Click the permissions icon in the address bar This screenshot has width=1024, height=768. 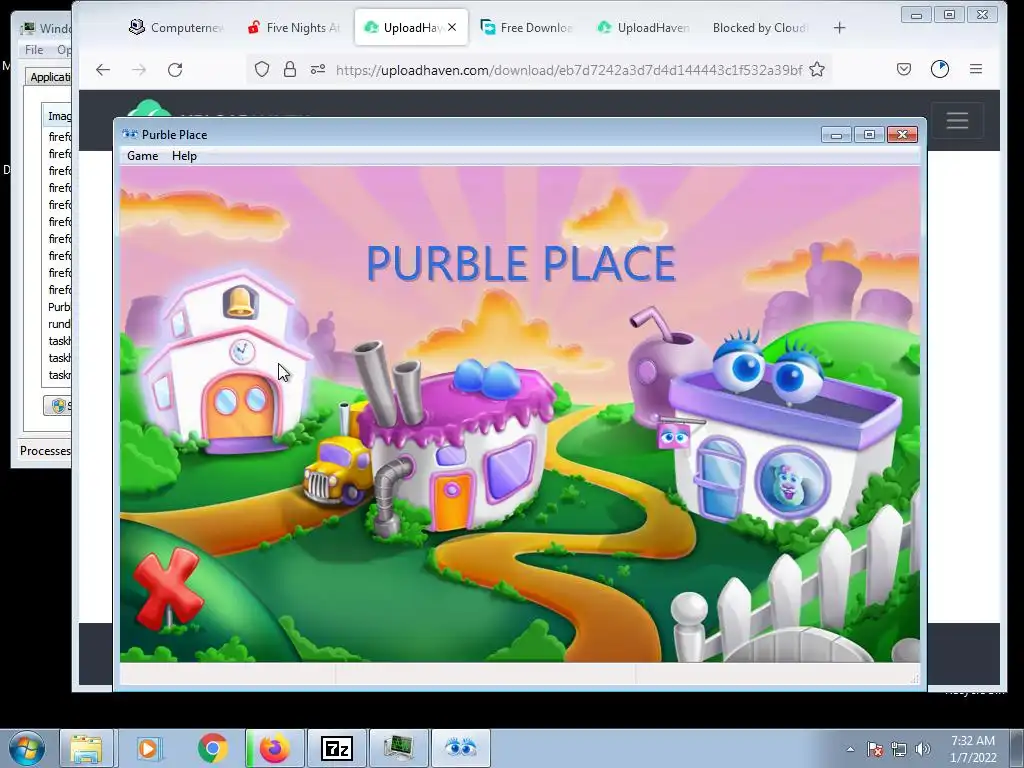(318, 69)
